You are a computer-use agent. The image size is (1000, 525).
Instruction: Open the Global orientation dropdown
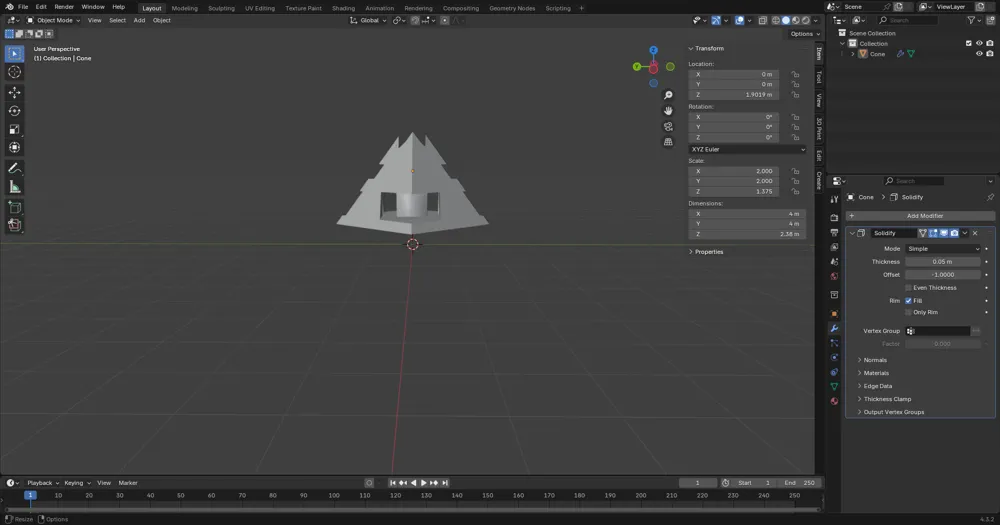click(x=368, y=20)
